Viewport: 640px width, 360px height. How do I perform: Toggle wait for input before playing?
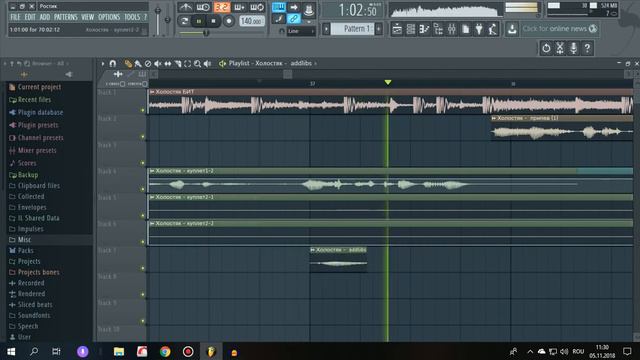[203, 7]
